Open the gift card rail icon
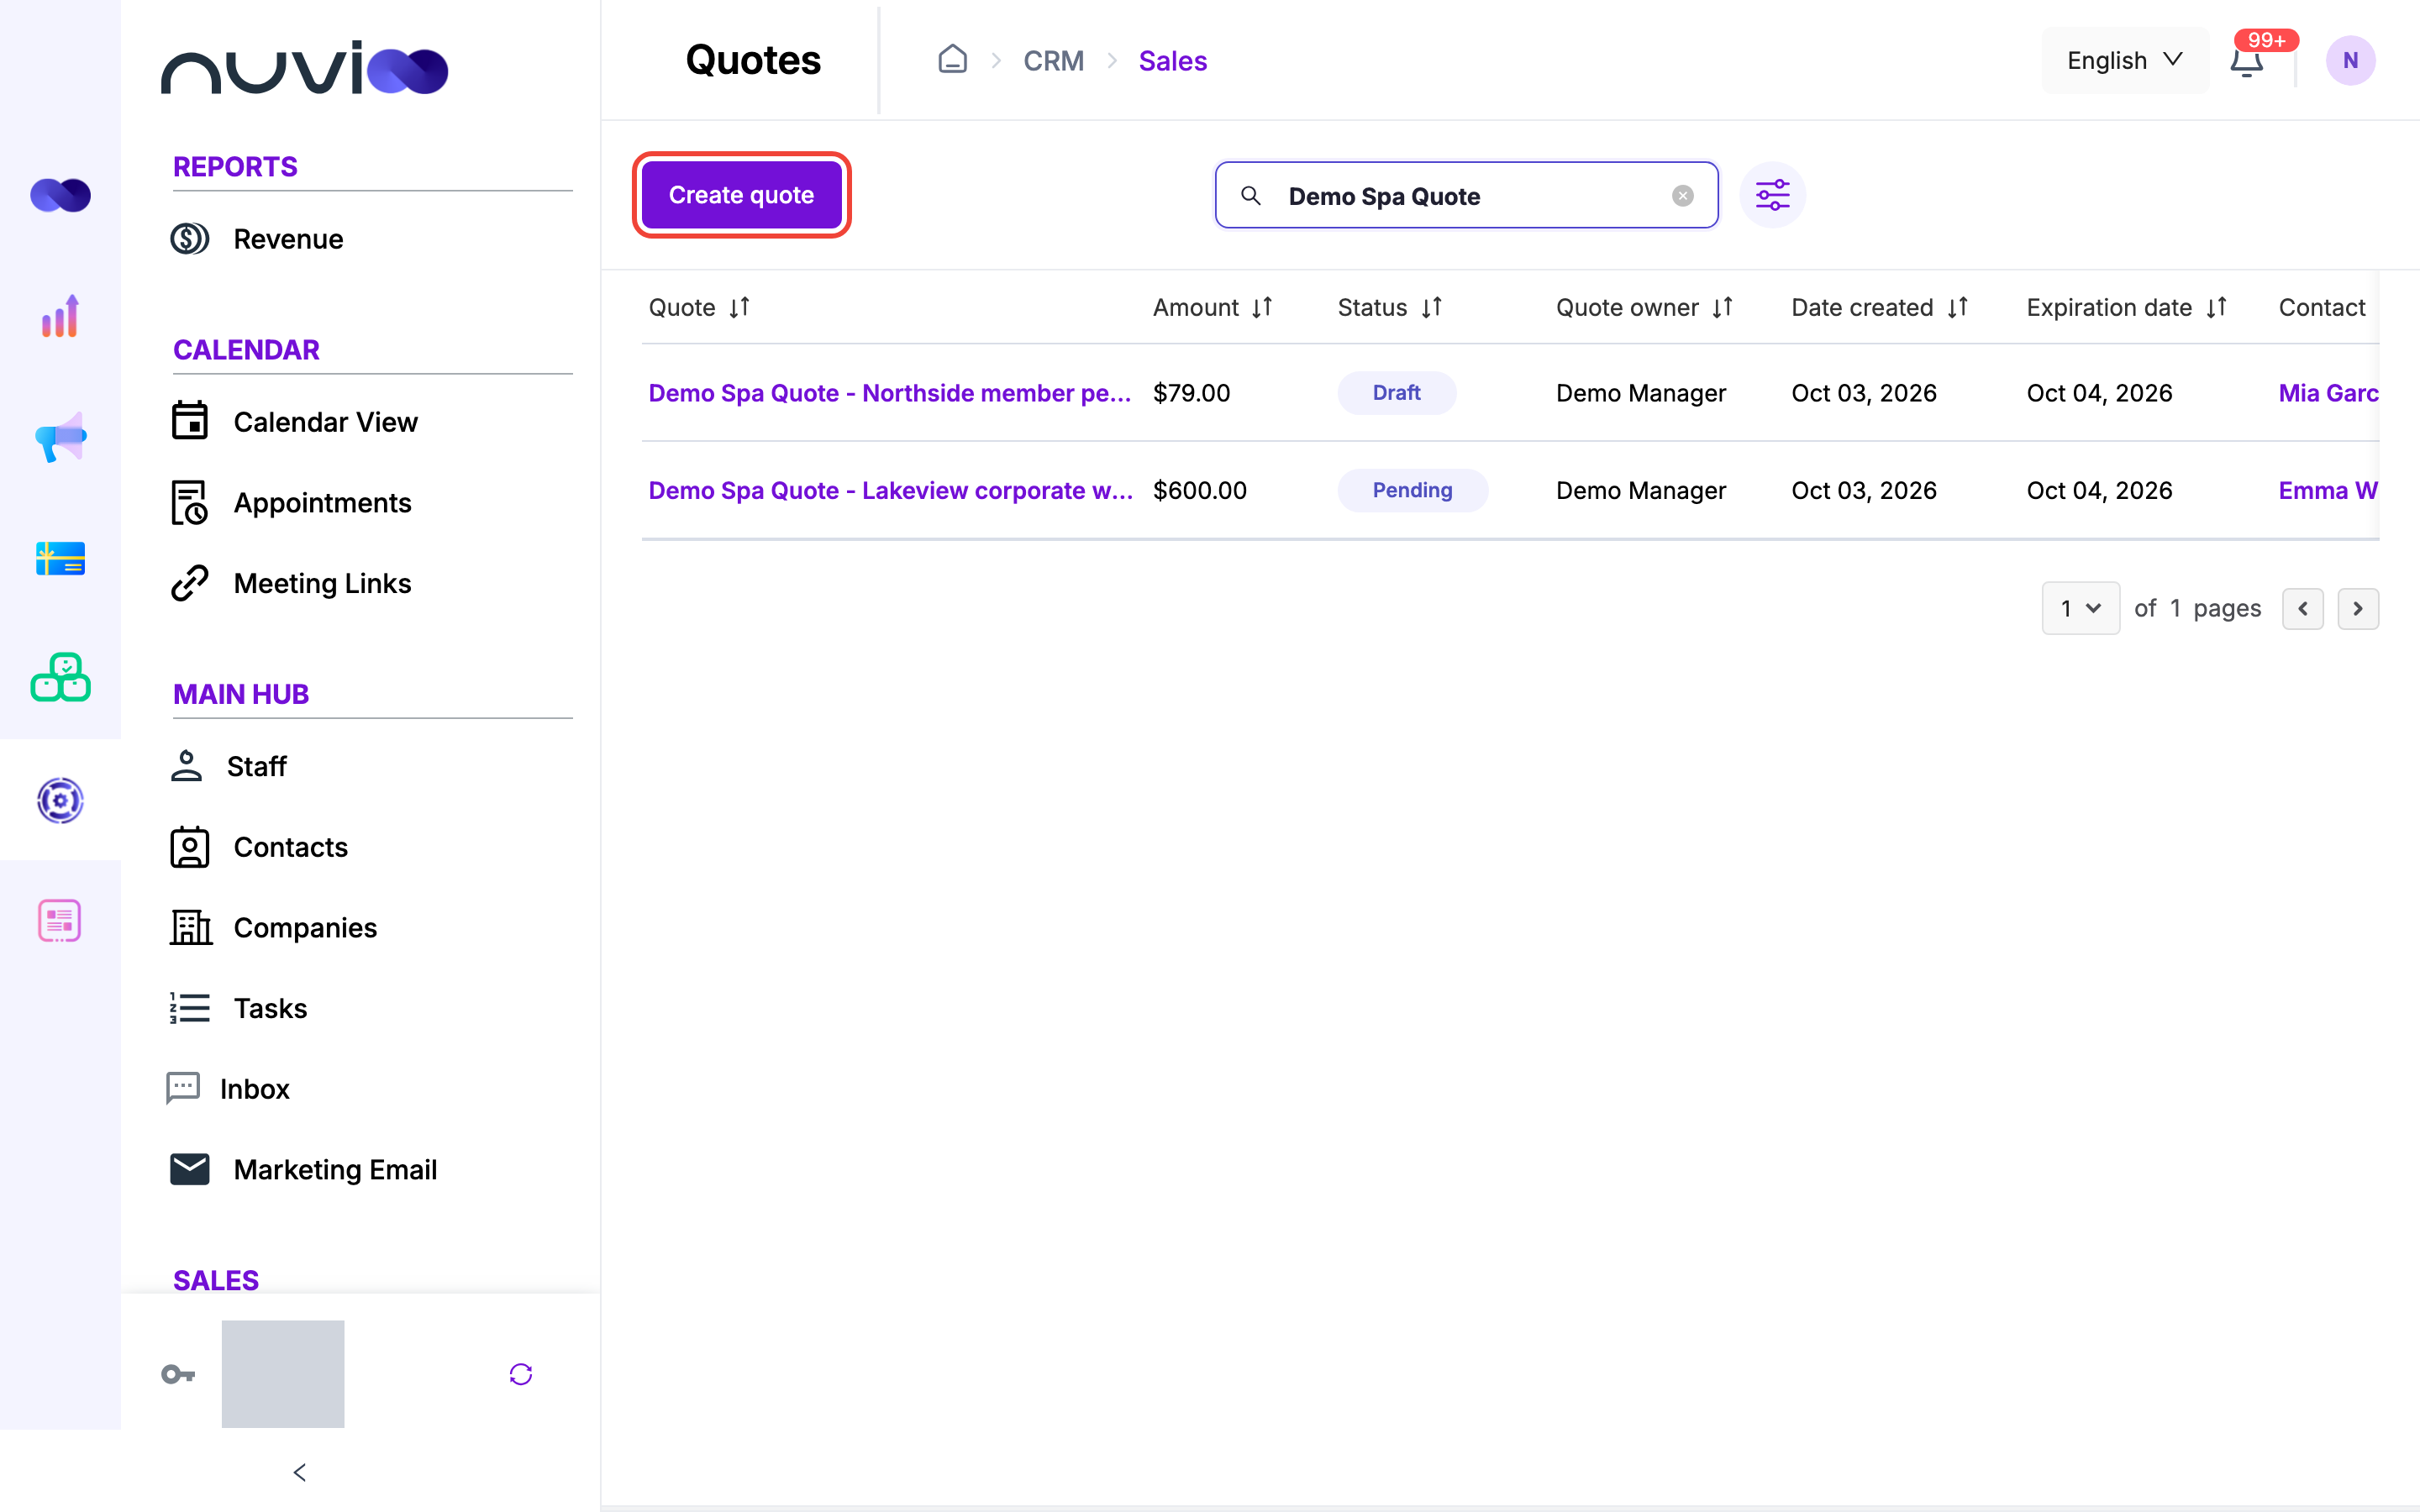The height and width of the screenshot is (1512, 2420). (60, 558)
